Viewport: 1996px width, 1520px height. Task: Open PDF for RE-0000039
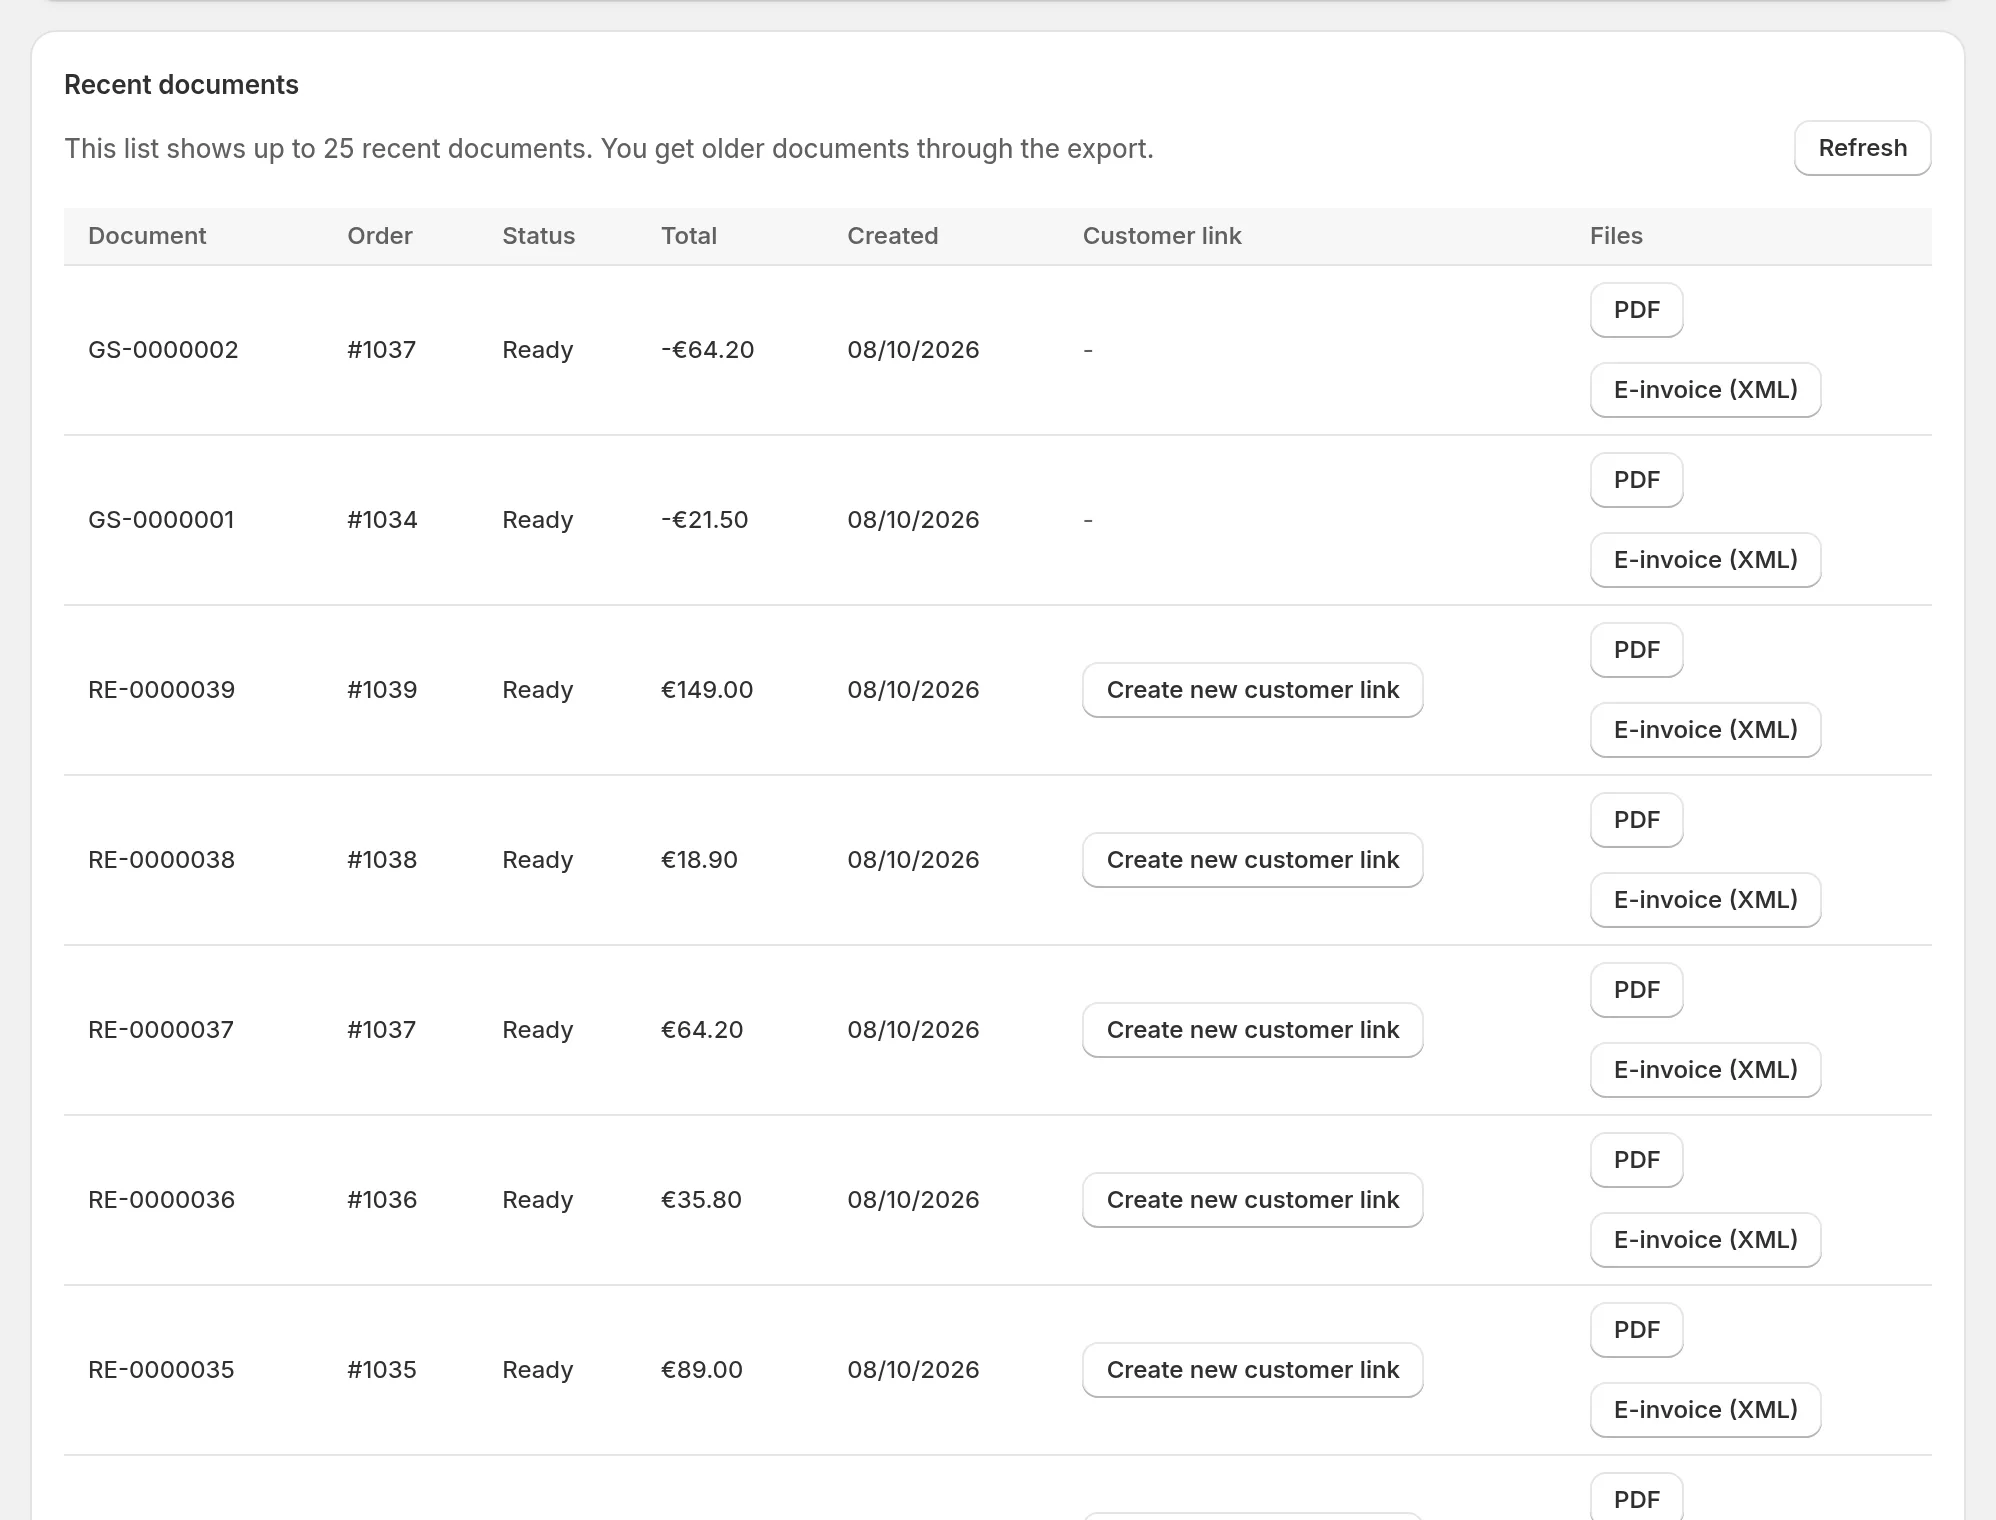pos(1636,650)
